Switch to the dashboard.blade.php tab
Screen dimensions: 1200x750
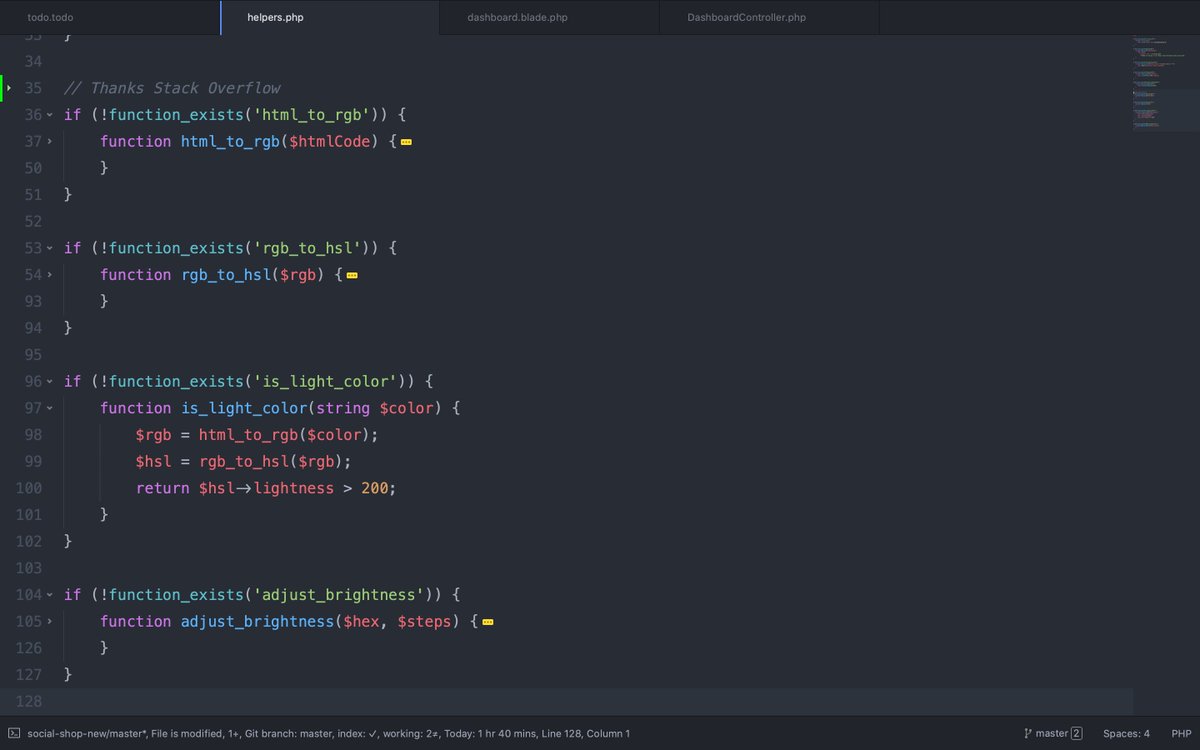(516, 17)
